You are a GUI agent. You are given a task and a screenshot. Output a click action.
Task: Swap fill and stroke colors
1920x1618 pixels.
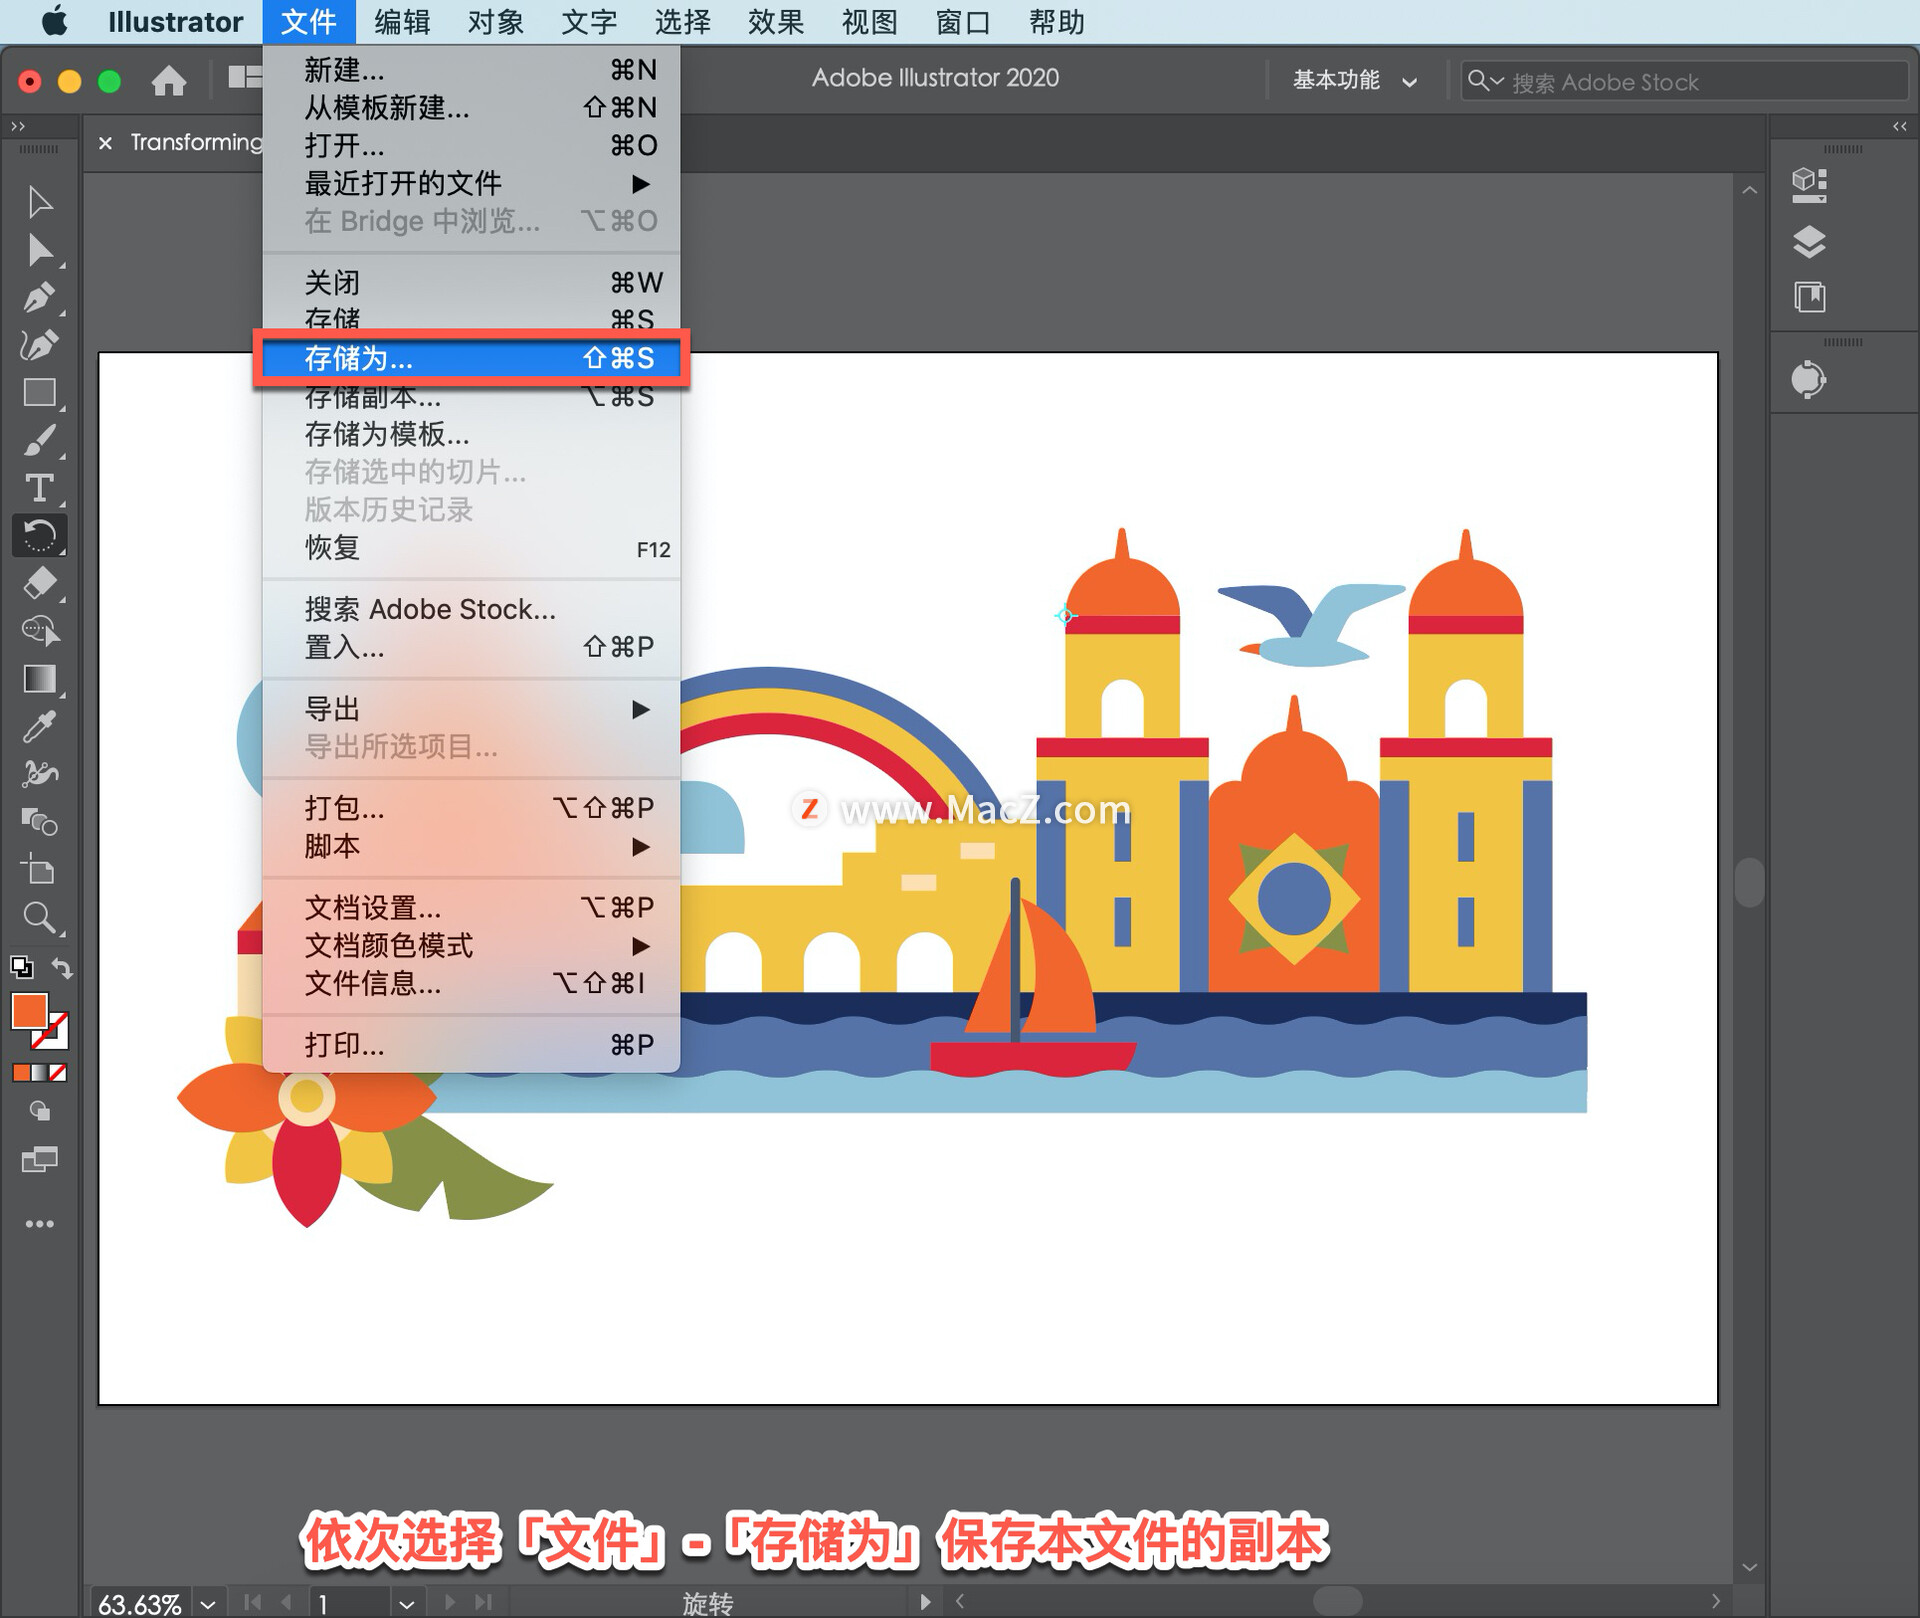pos(62,968)
